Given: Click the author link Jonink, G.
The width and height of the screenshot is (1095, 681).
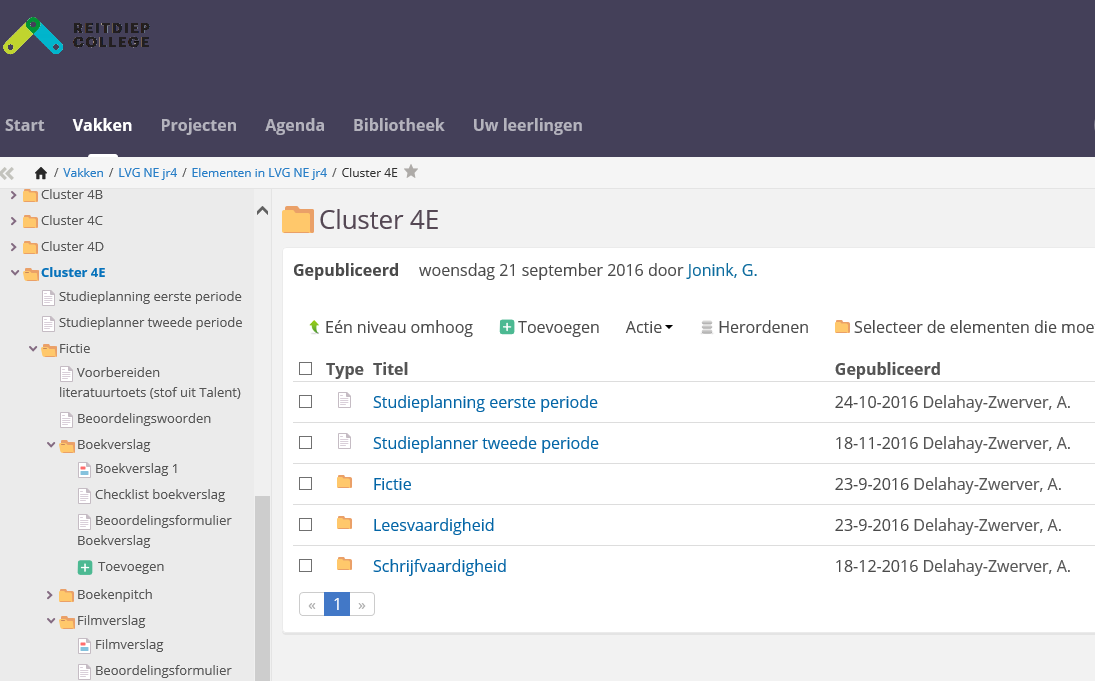Looking at the screenshot, I should (x=722, y=270).
